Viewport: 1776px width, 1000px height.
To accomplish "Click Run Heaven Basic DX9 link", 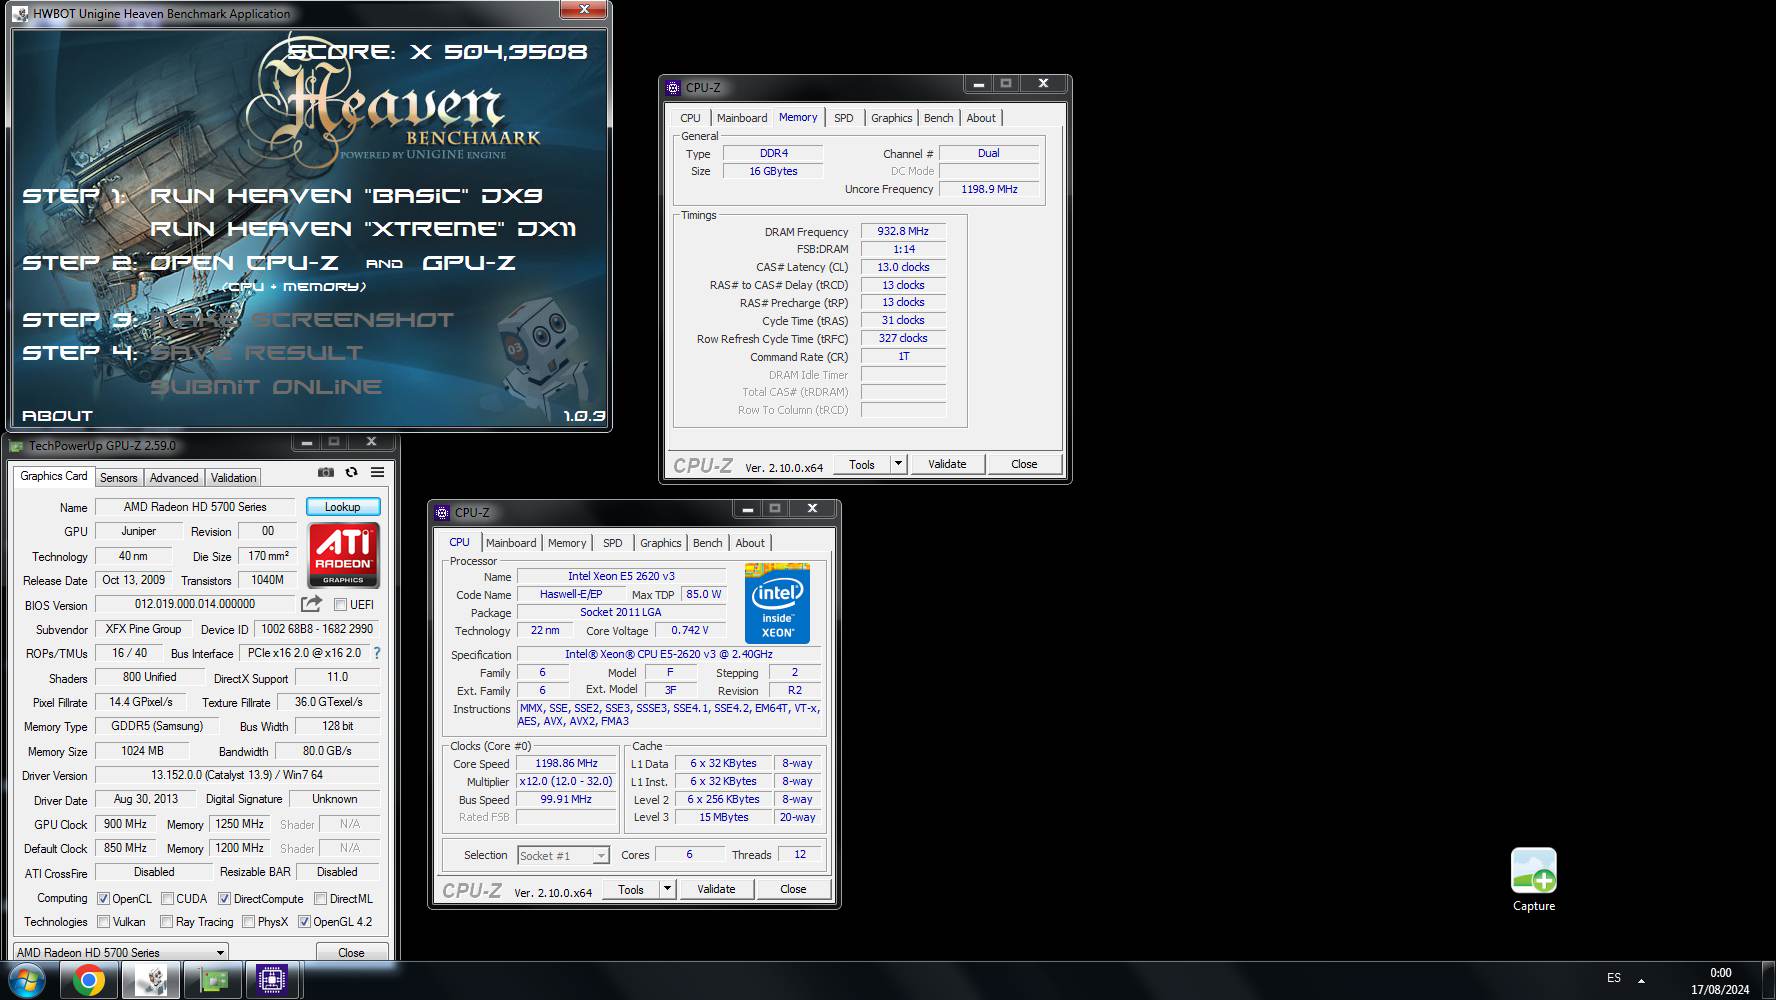I will pos(346,196).
